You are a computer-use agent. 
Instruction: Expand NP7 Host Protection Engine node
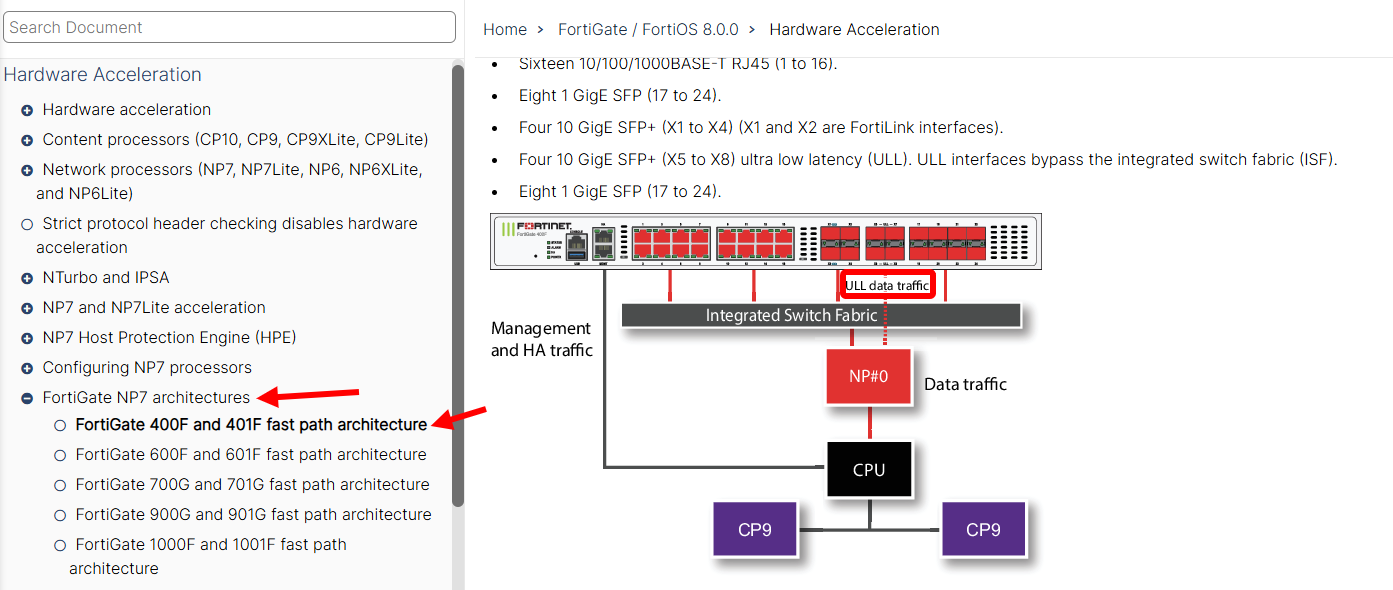click(27, 338)
